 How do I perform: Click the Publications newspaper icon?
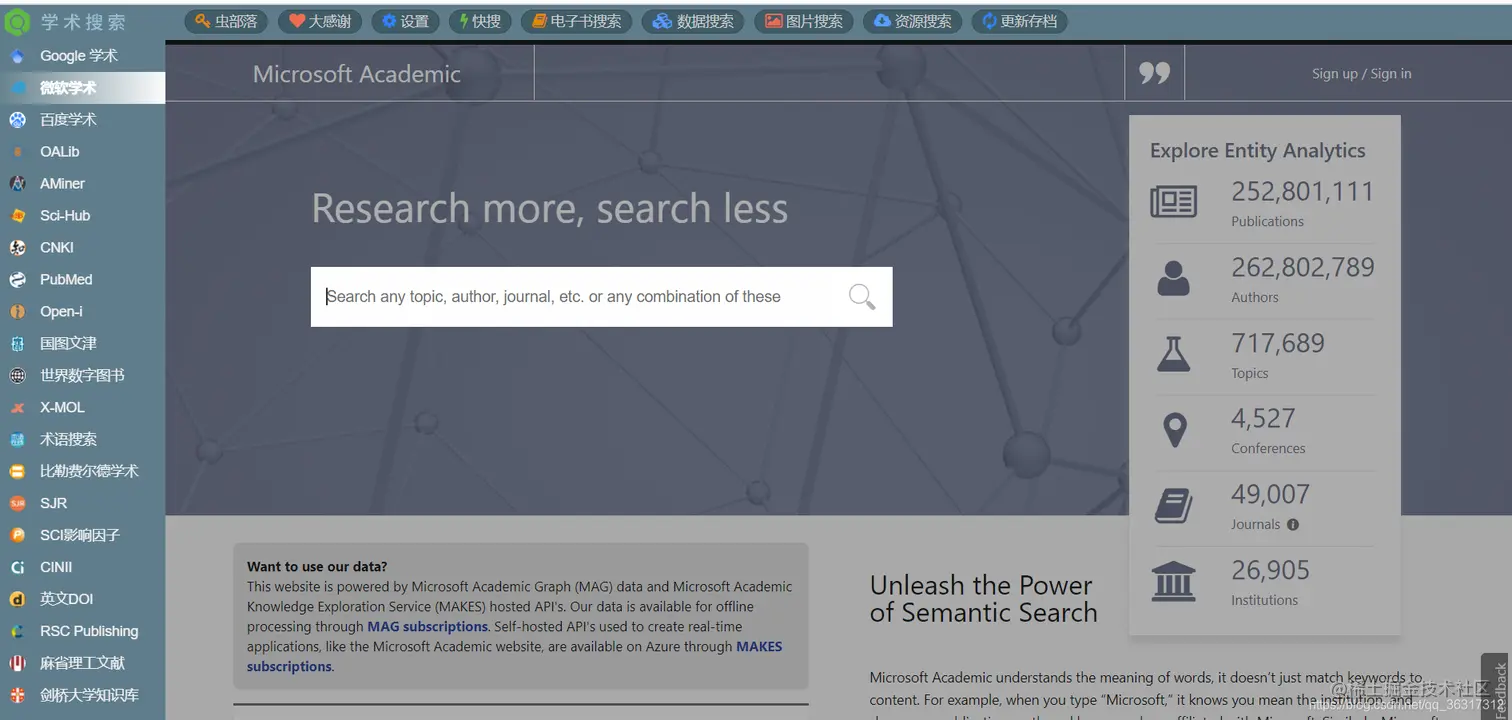pos(1173,202)
